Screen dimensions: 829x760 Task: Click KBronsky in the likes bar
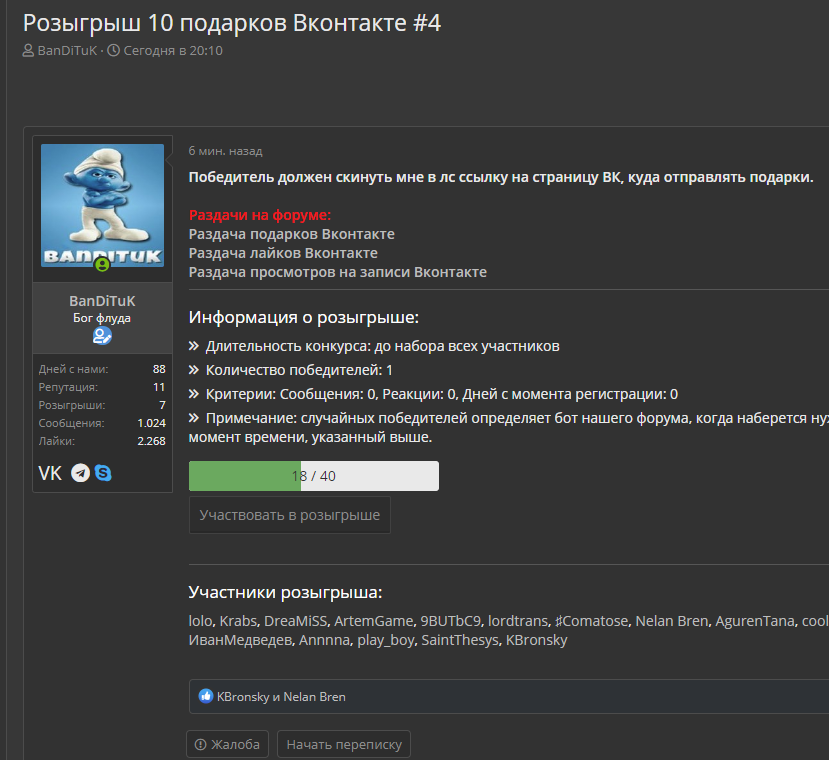[x=243, y=697]
